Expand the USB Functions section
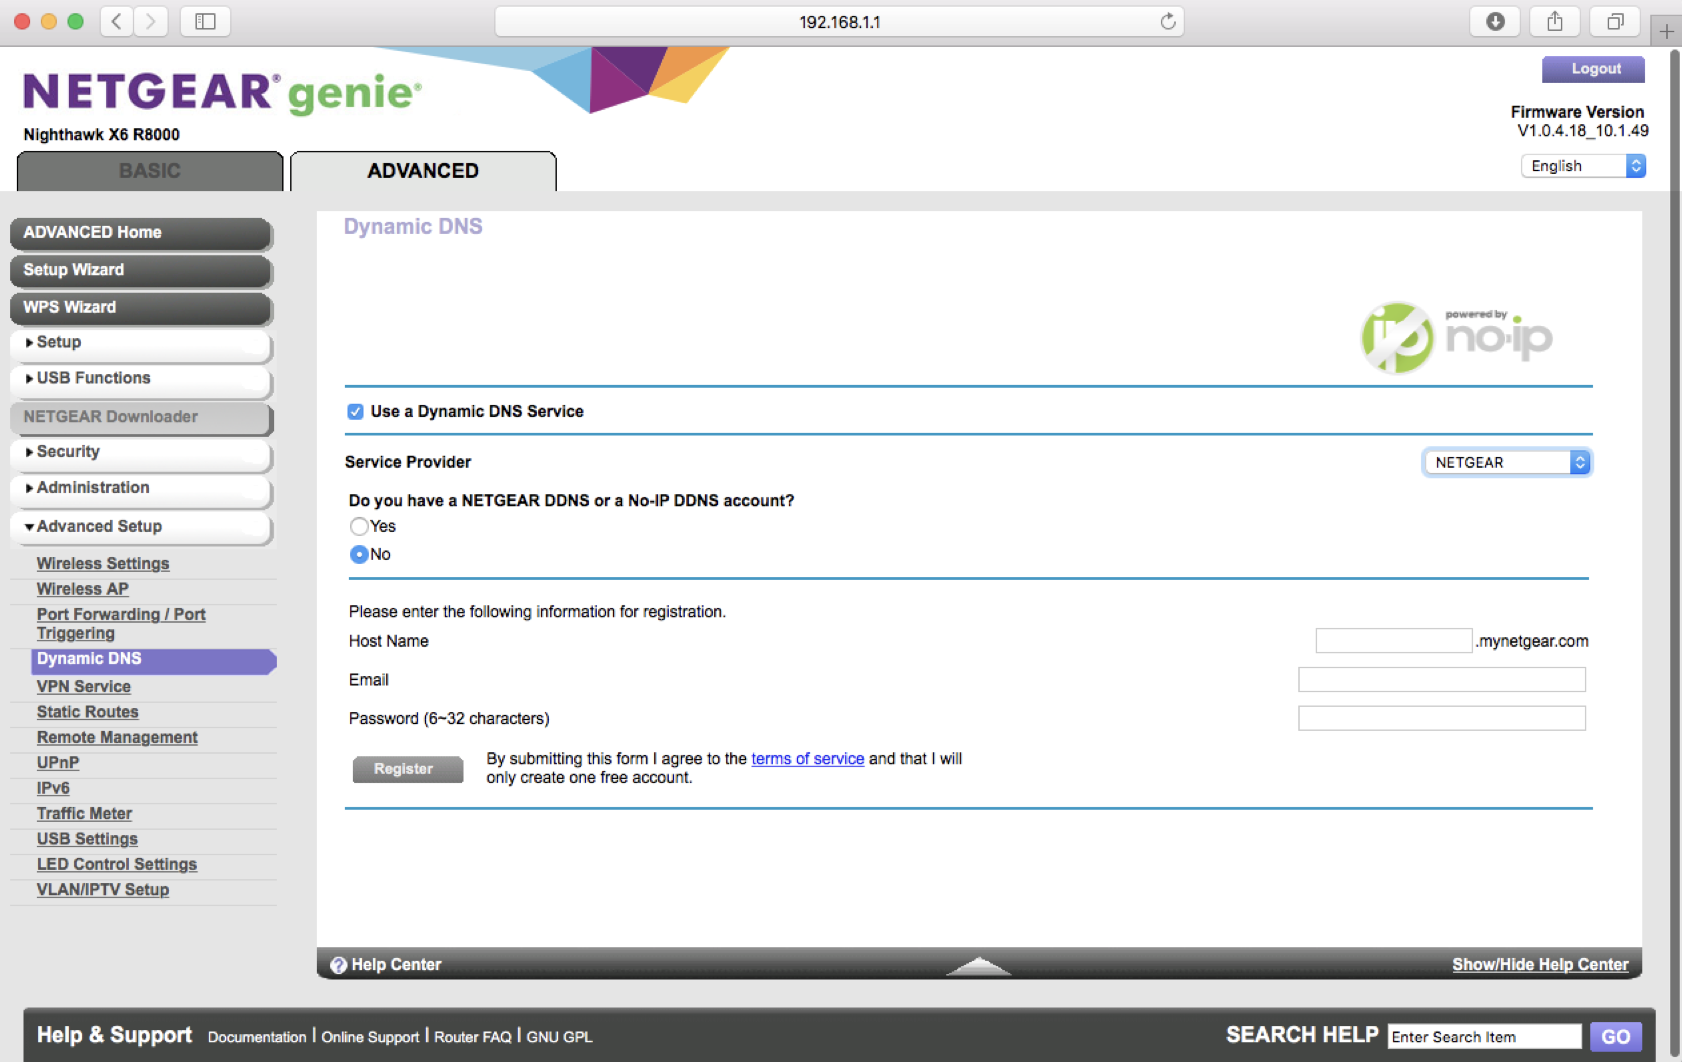 141,379
